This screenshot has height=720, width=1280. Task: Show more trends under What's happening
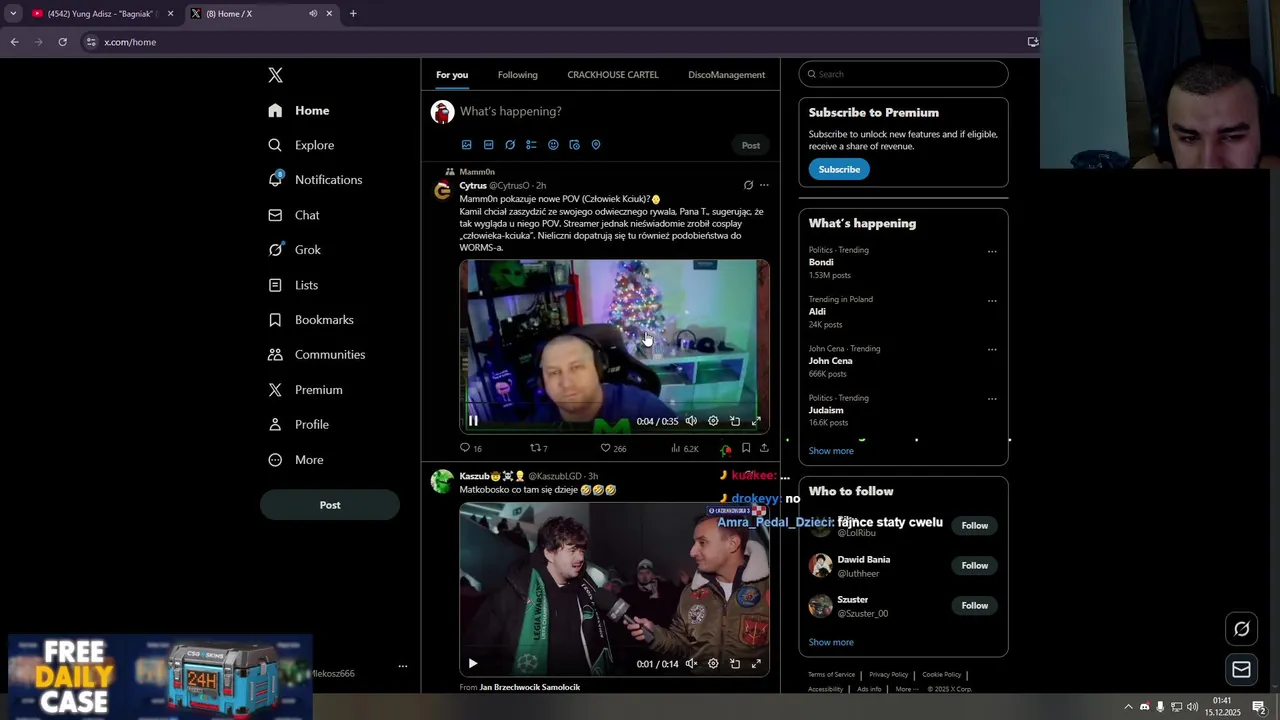831,451
